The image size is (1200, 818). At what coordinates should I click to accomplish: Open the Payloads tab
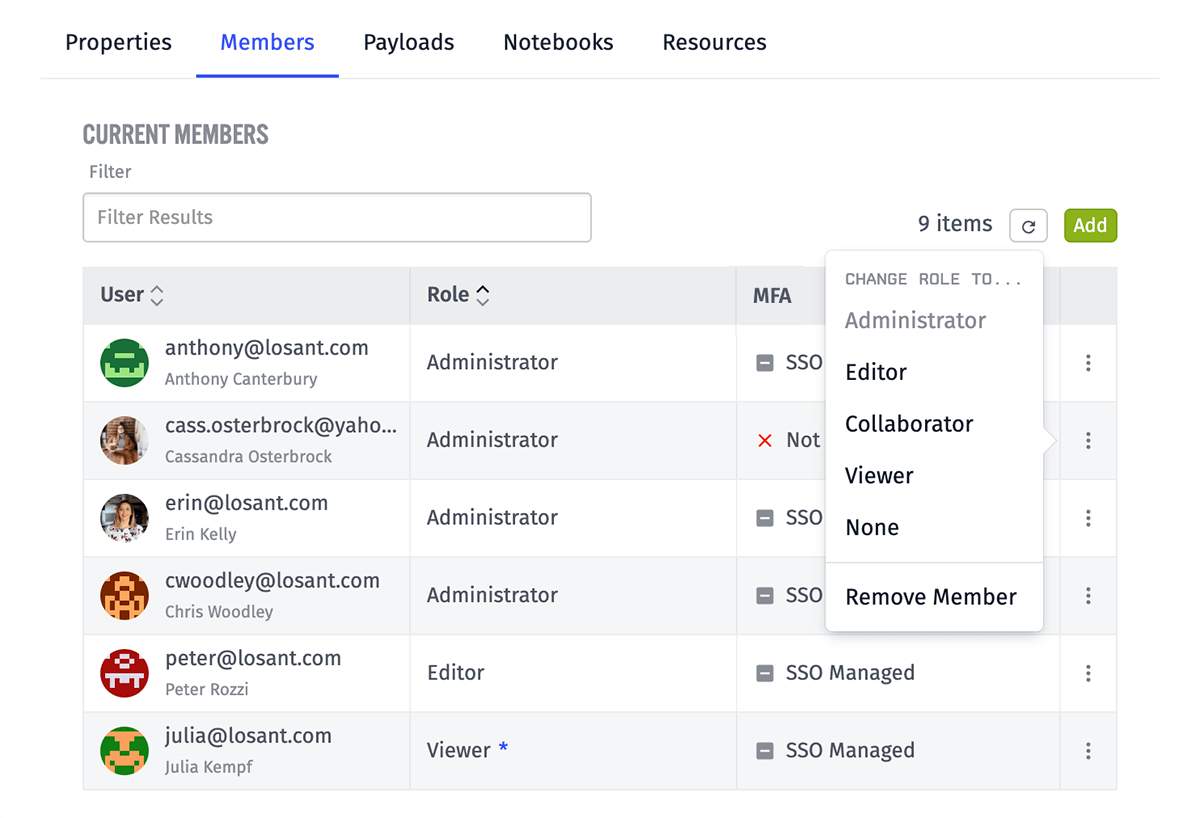408,42
